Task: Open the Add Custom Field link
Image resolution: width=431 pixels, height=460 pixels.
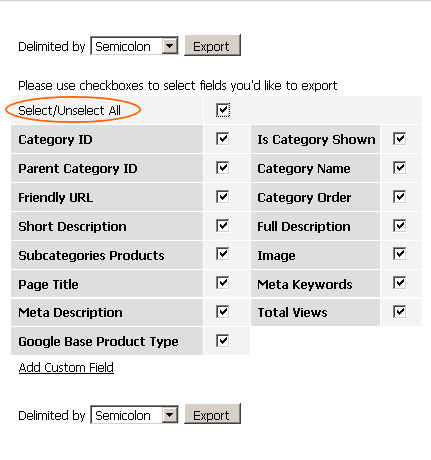Action: (66, 368)
